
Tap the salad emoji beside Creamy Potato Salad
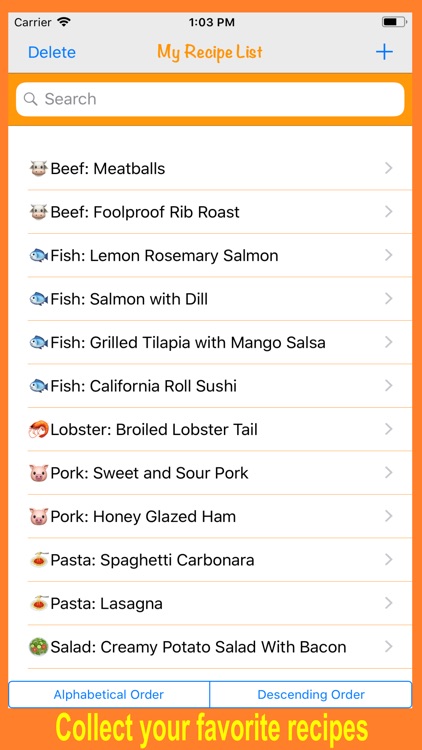pyautogui.click(x=38, y=647)
